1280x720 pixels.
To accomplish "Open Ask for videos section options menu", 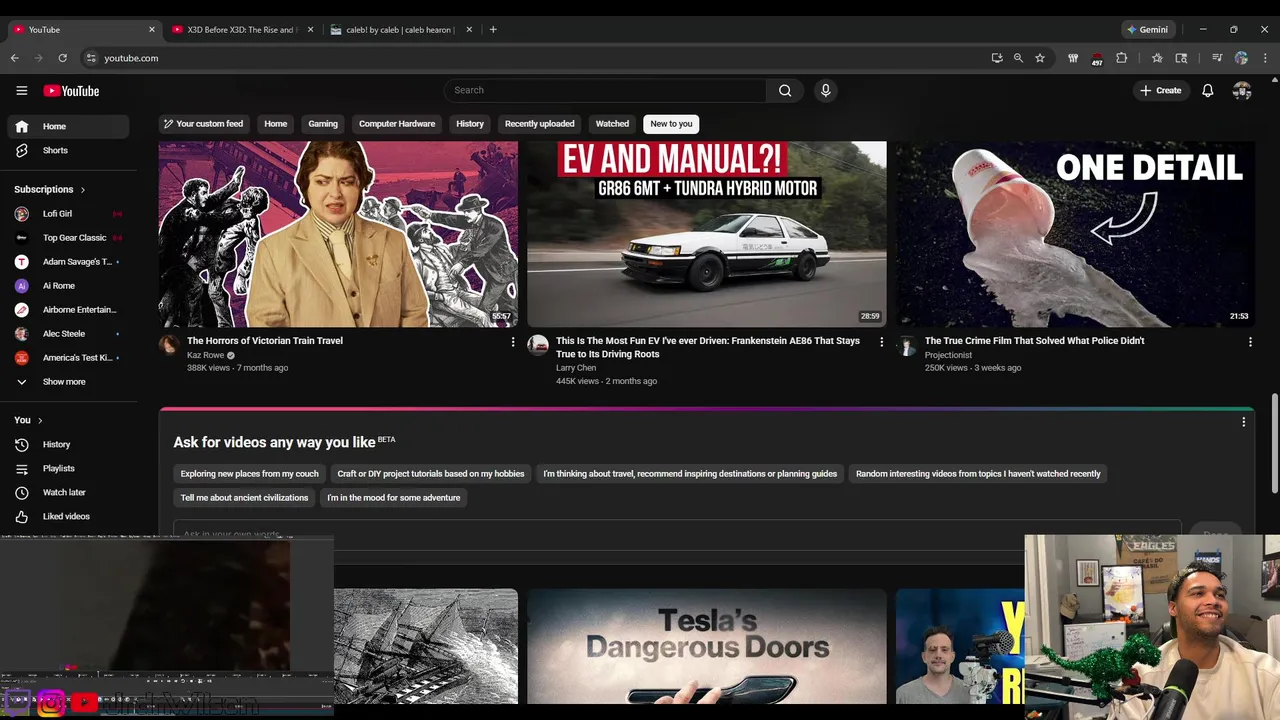I will pyautogui.click(x=1243, y=422).
